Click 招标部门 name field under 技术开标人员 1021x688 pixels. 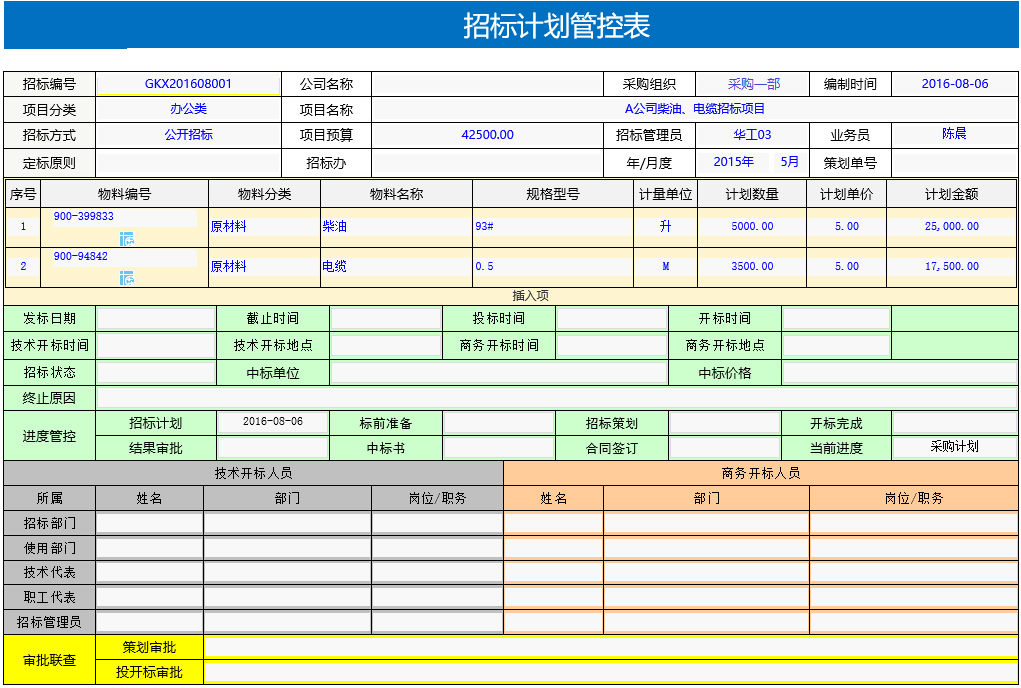(149, 523)
